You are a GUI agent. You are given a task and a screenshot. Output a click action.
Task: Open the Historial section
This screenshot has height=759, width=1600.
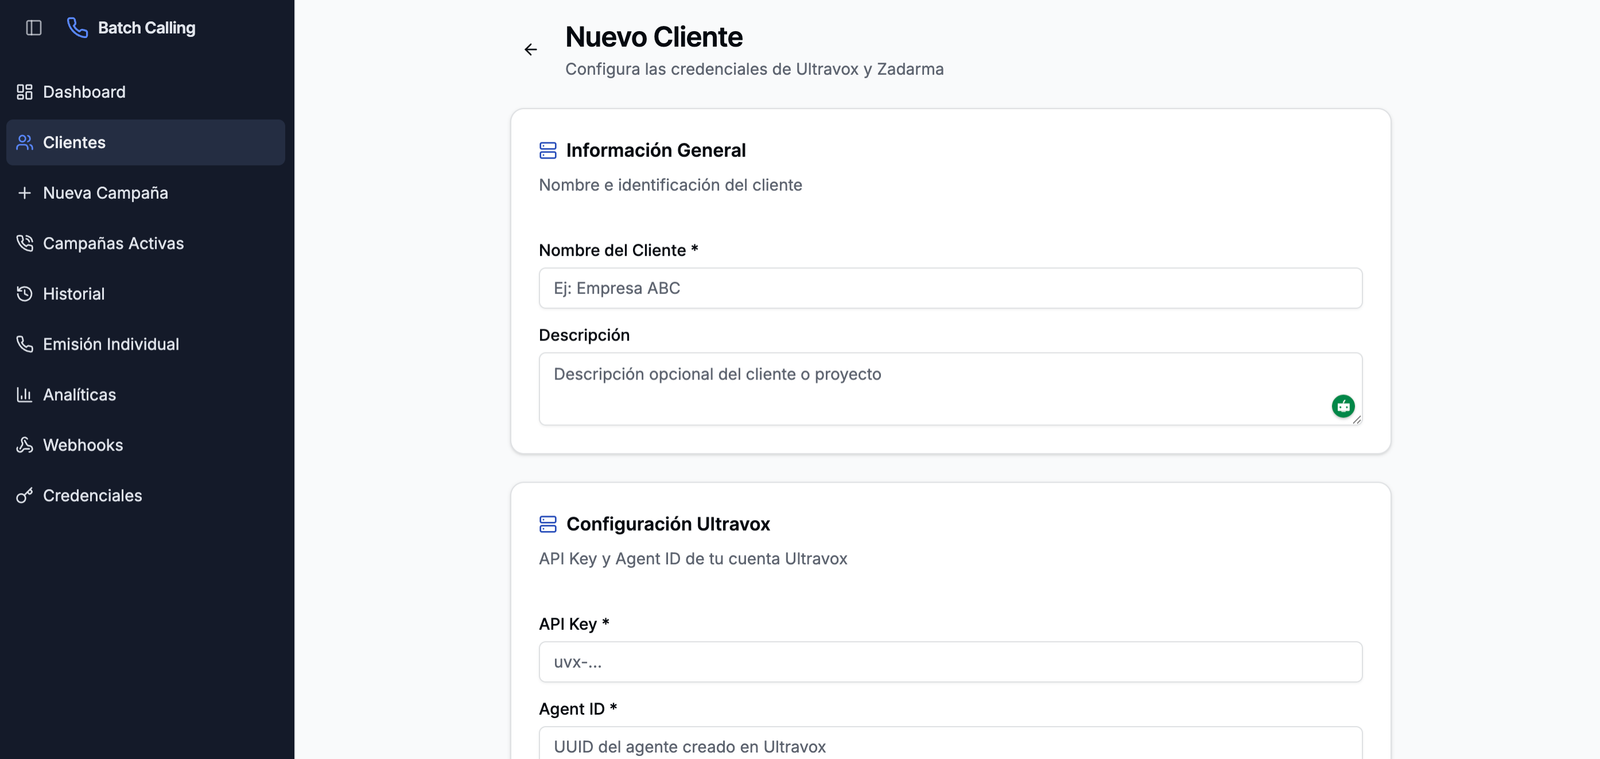pyautogui.click(x=146, y=294)
